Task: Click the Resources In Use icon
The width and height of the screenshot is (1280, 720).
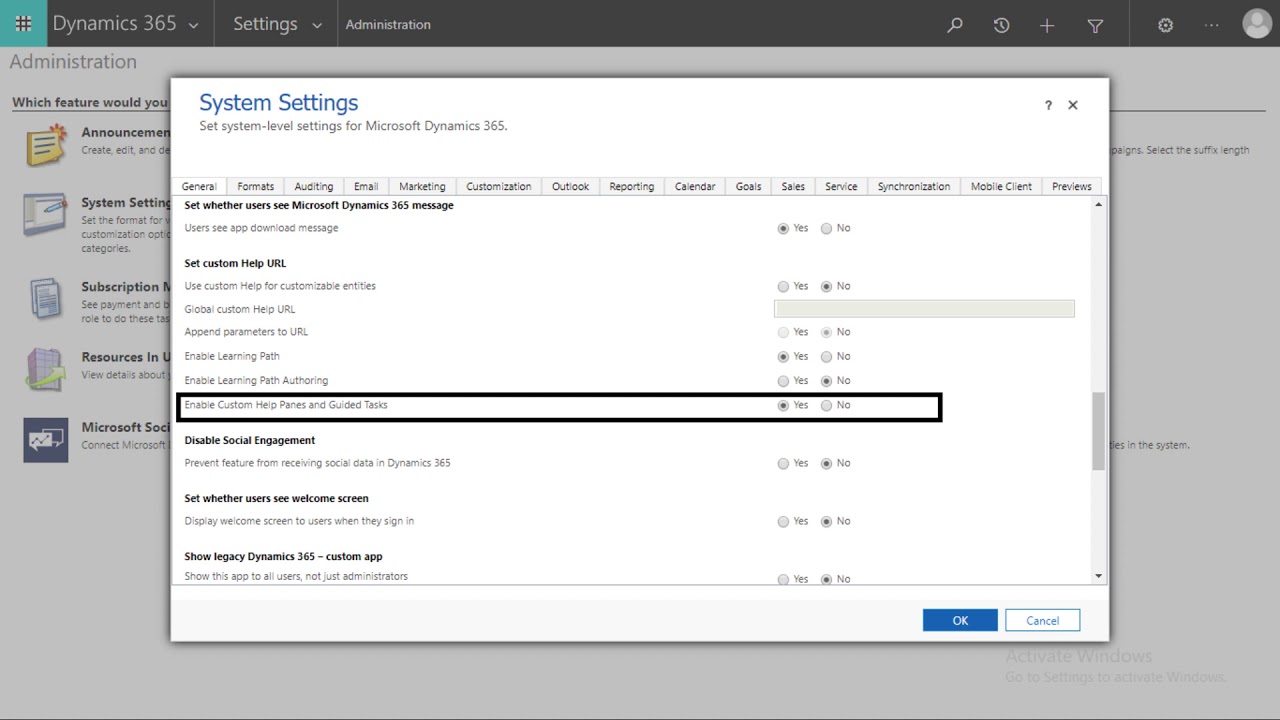Action: 46,369
